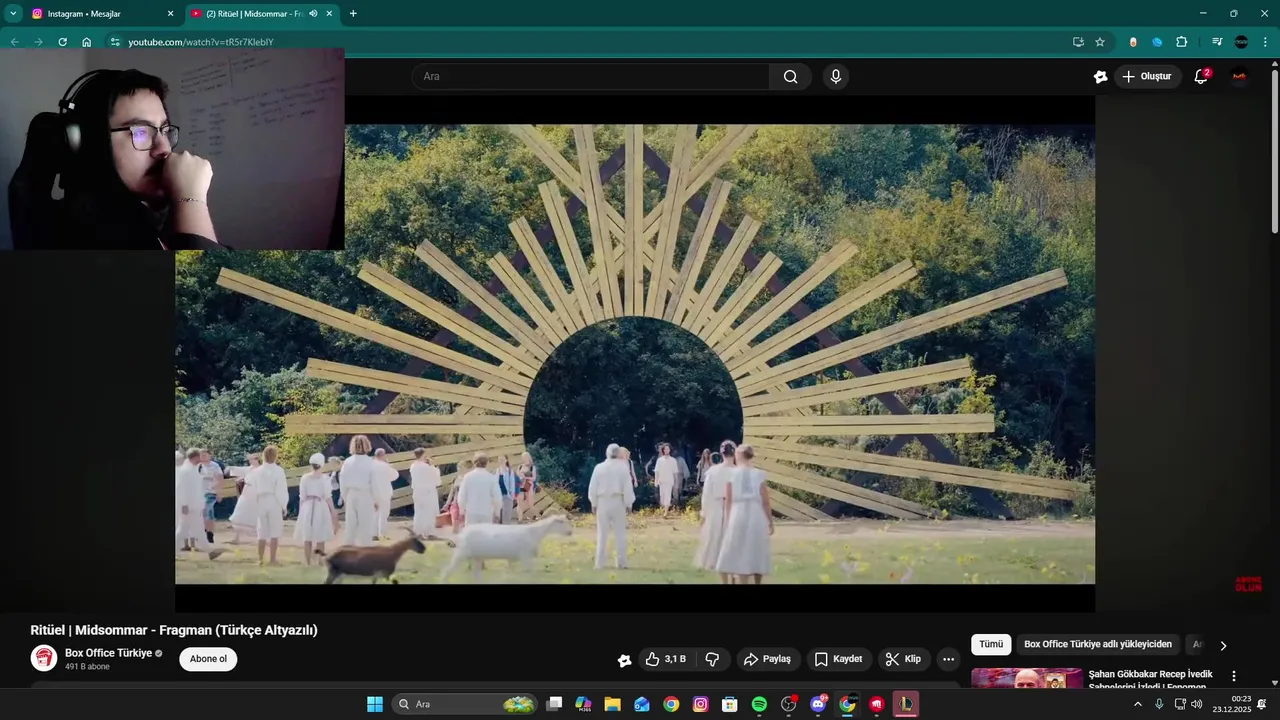Screen dimensions: 1280x720
Task: Click install app icon in address bar
Action: pos(1078,42)
